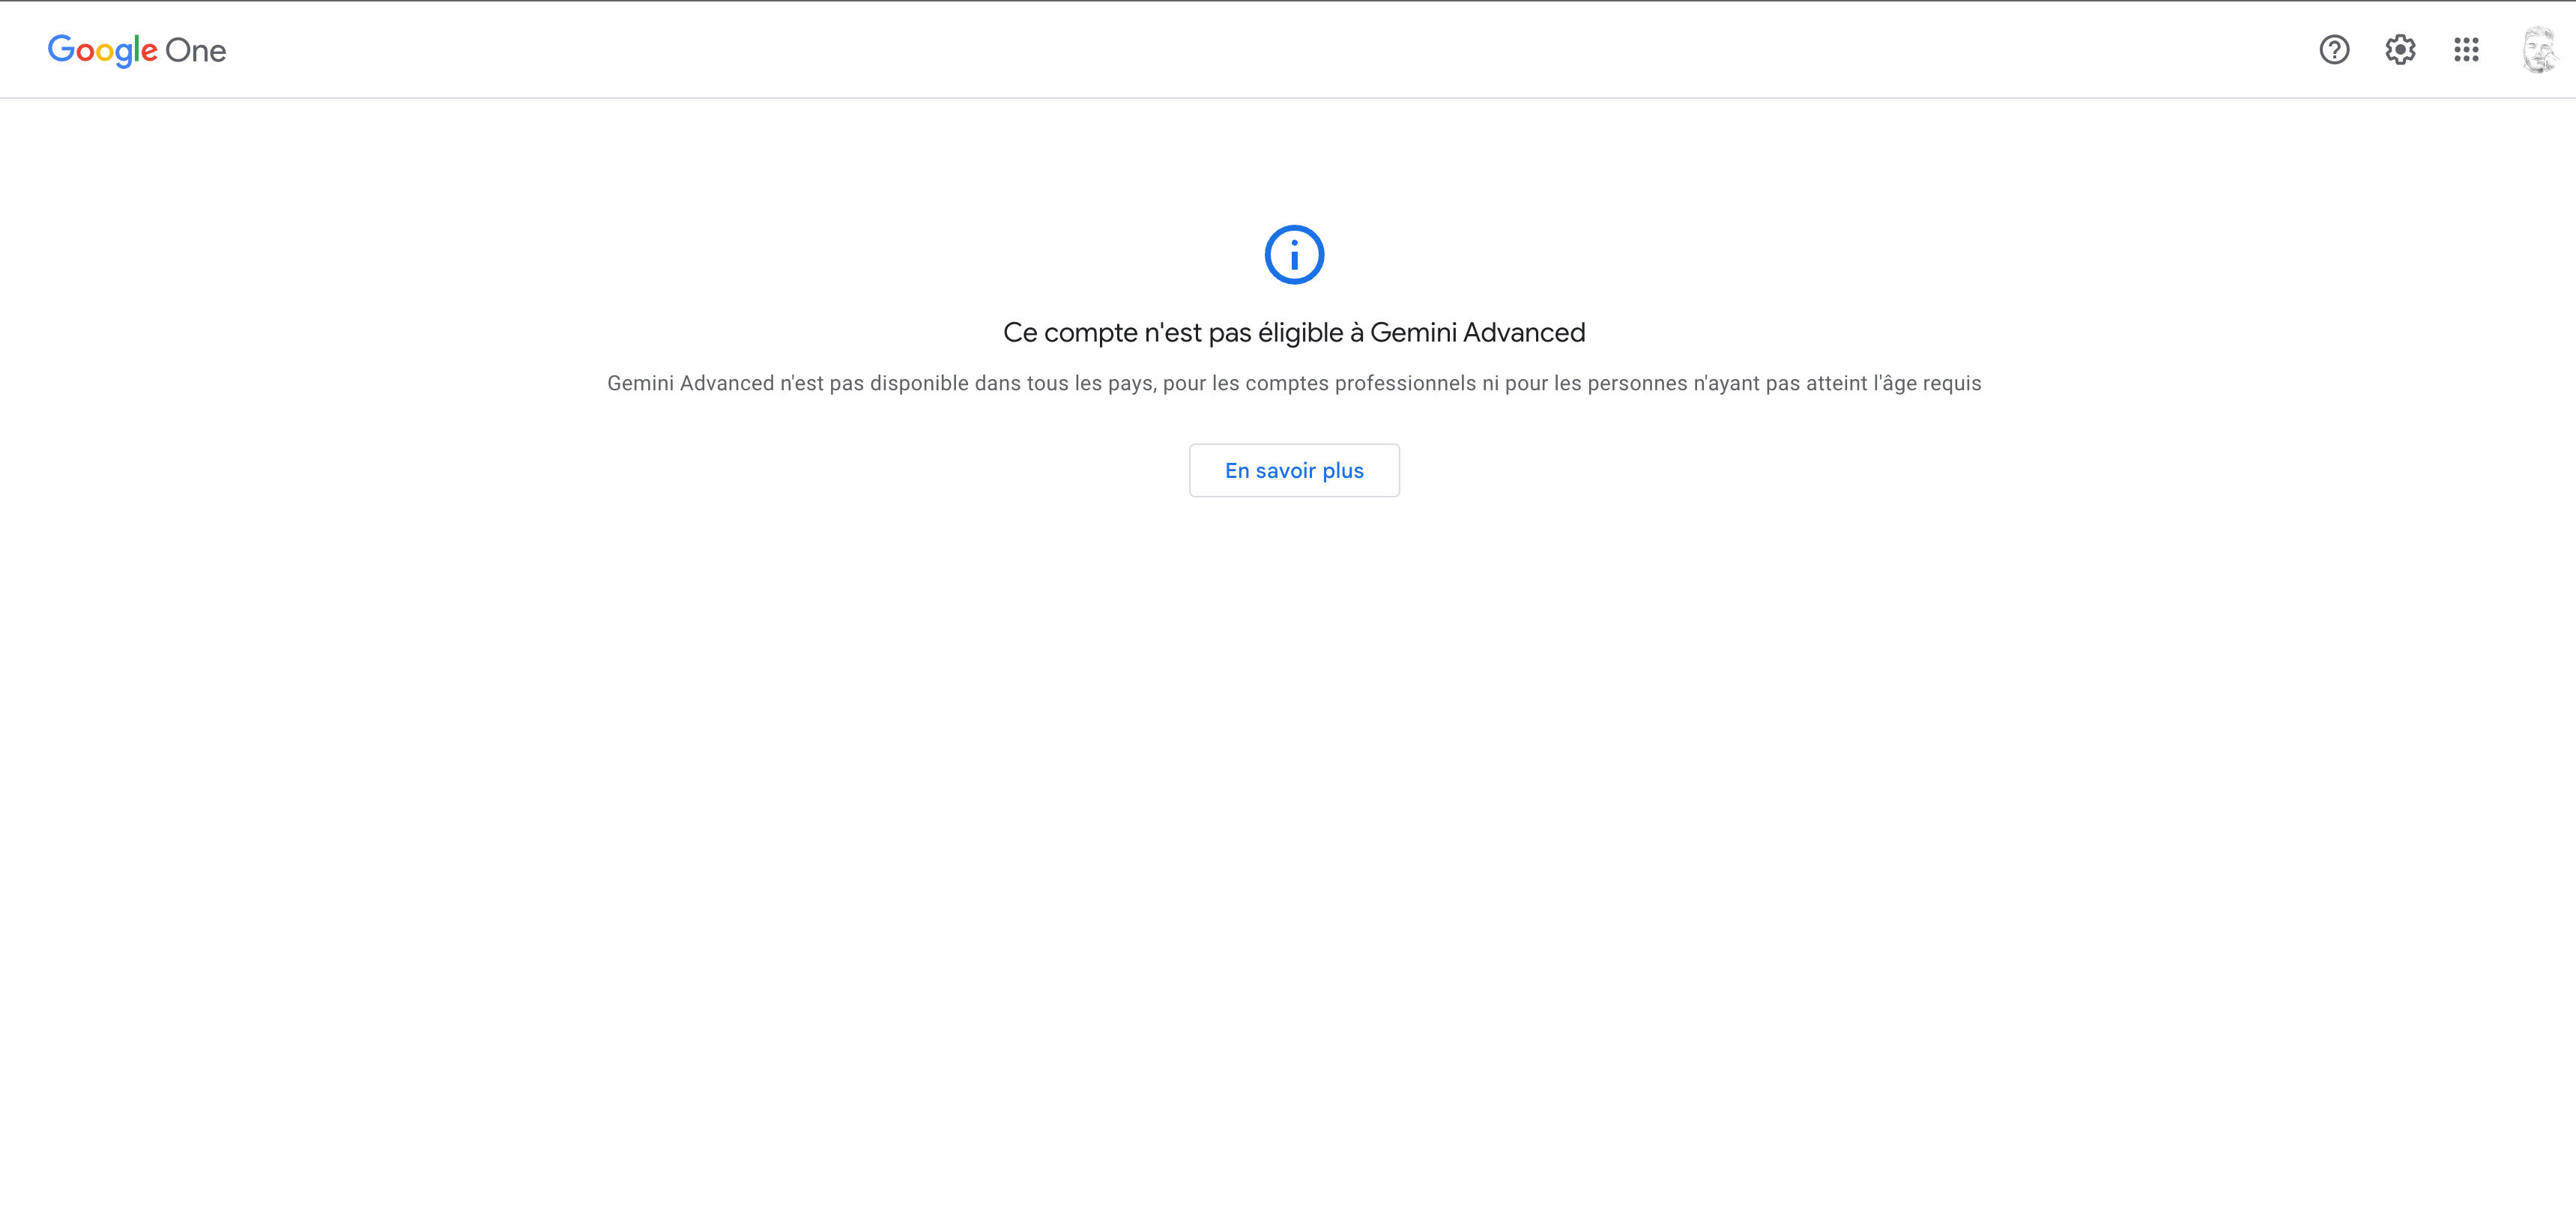Open the account profile avatar
The image size is (2576, 1209).
2540,50
